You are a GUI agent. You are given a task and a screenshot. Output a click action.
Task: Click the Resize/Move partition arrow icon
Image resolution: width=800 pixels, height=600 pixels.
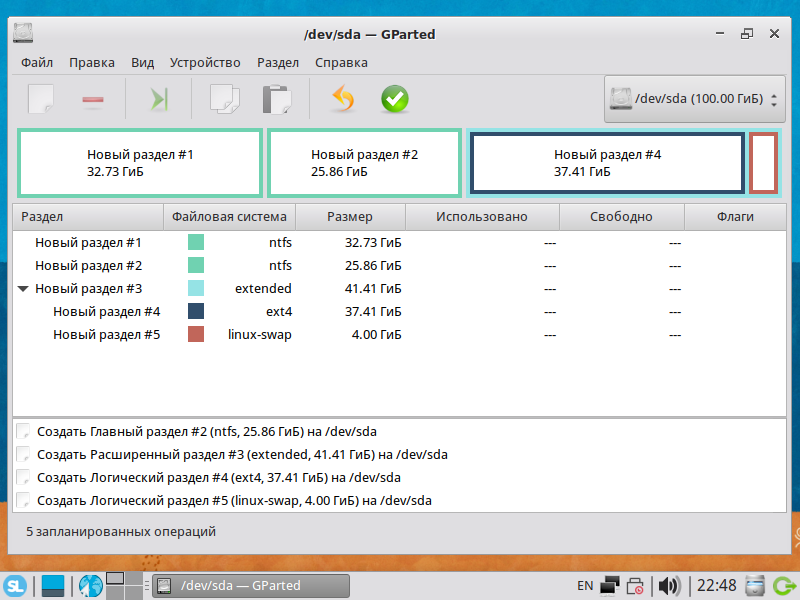click(x=159, y=99)
